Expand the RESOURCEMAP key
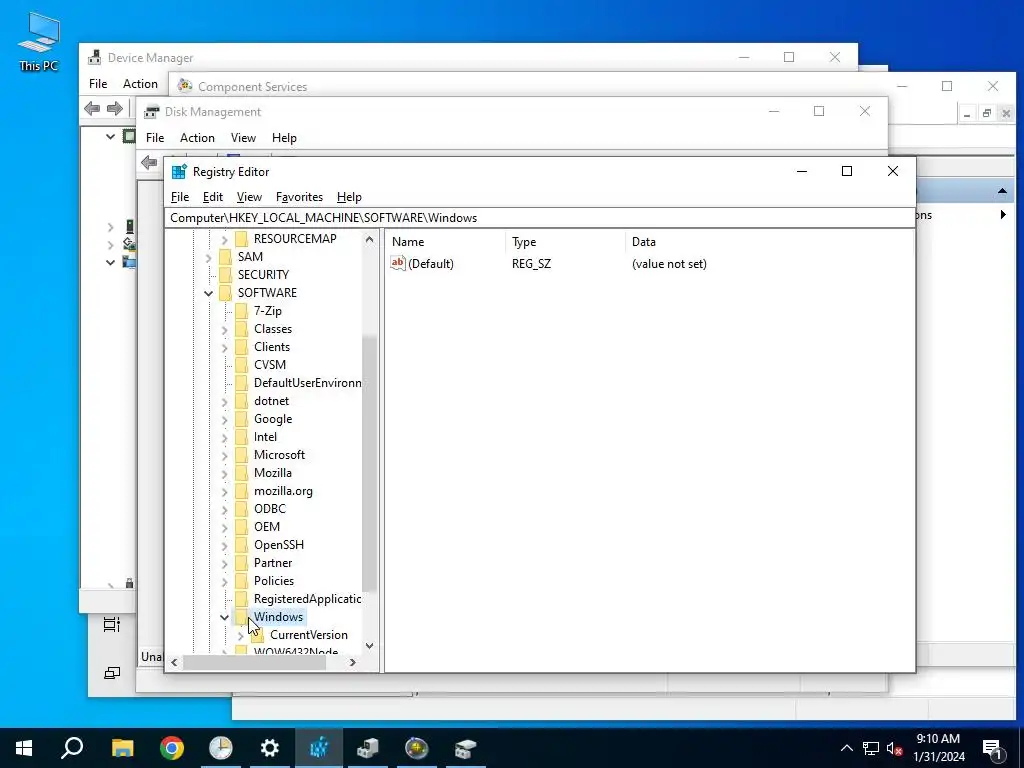This screenshot has width=1024, height=768. click(224, 239)
